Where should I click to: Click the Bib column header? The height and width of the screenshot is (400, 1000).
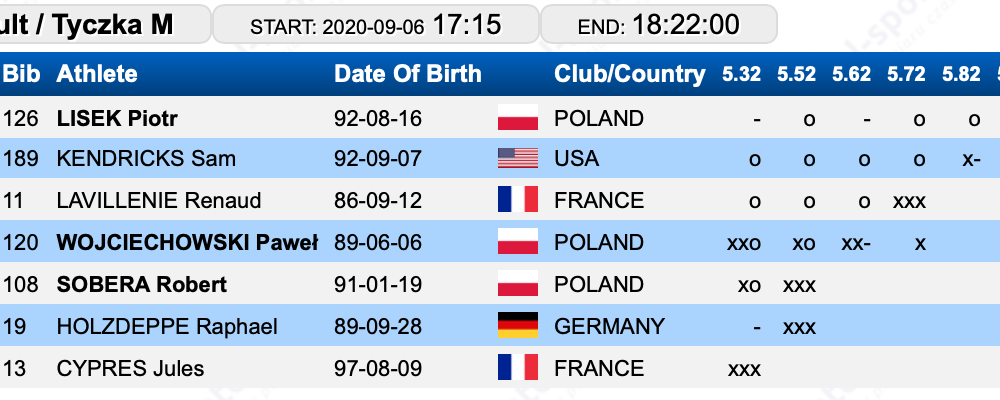pos(22,74)
